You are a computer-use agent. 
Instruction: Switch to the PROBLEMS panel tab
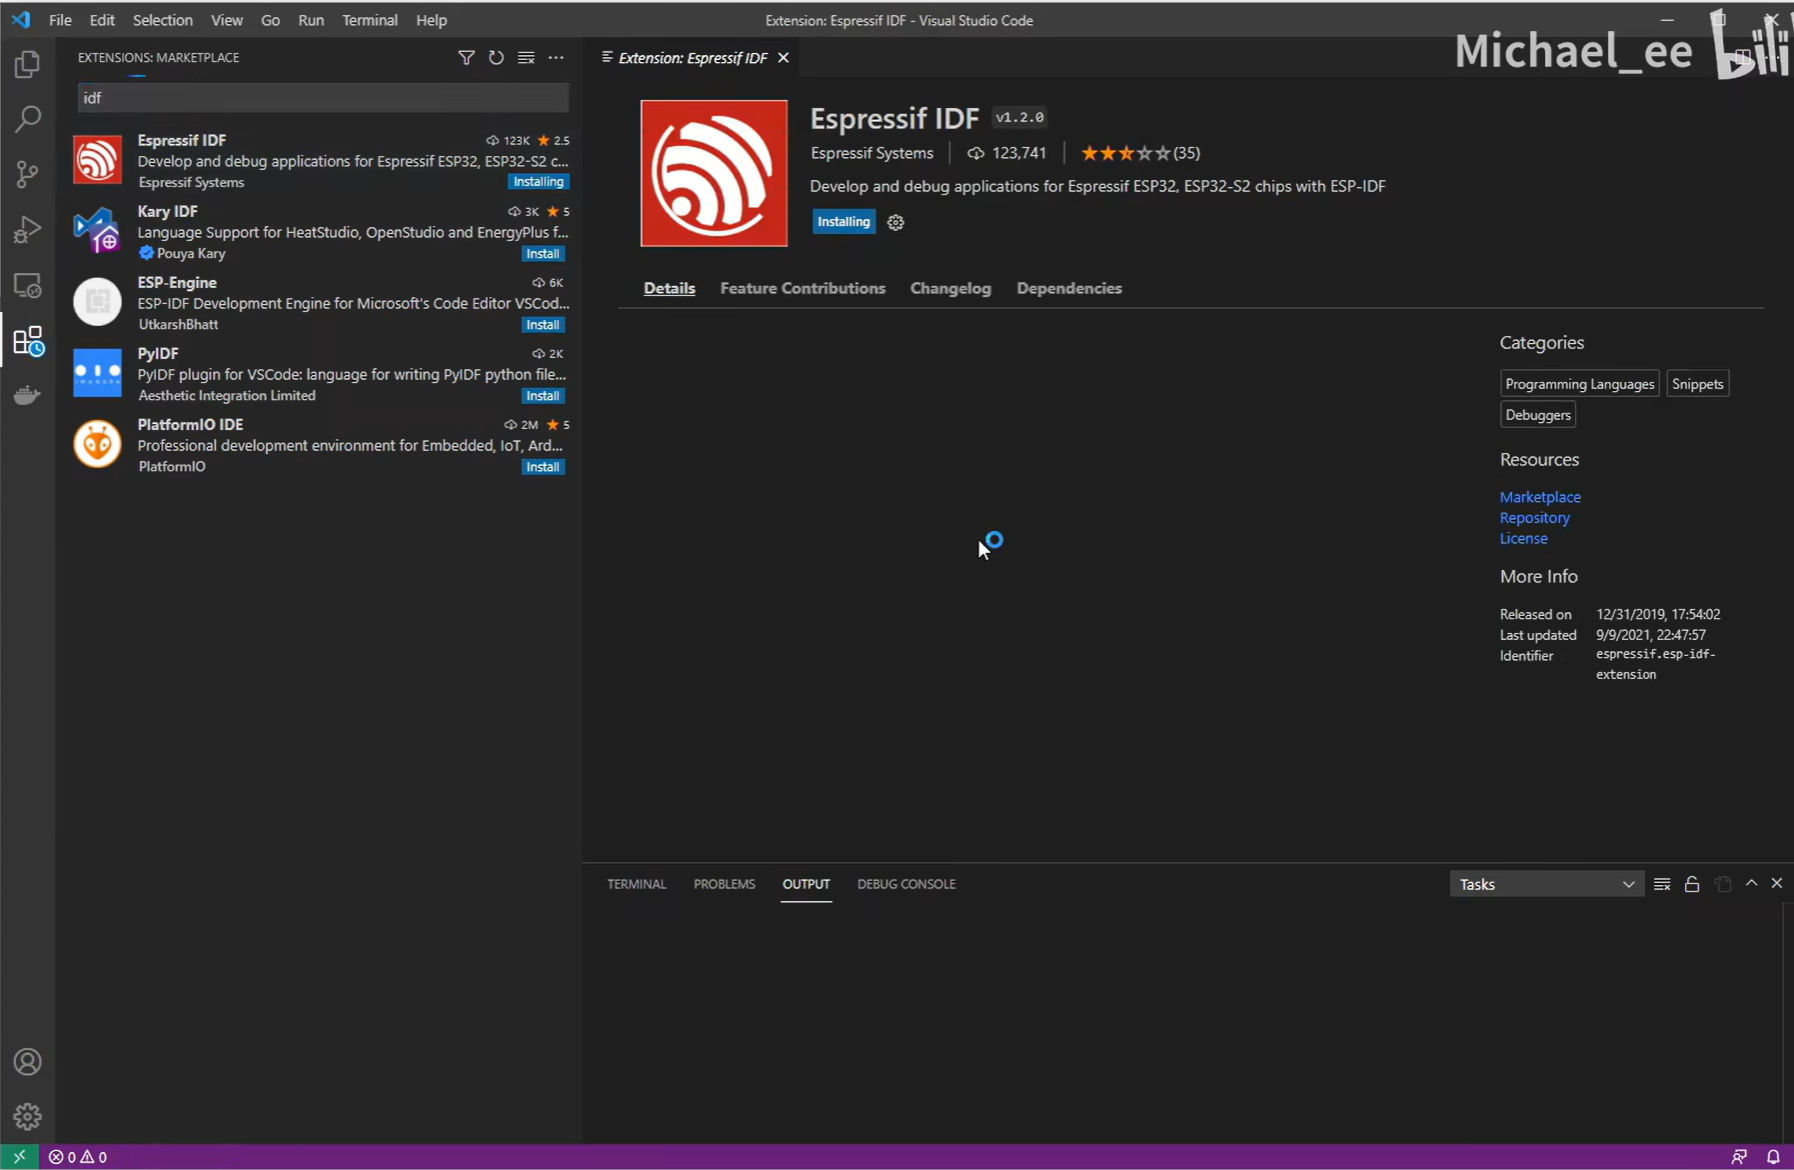[724, 884]
